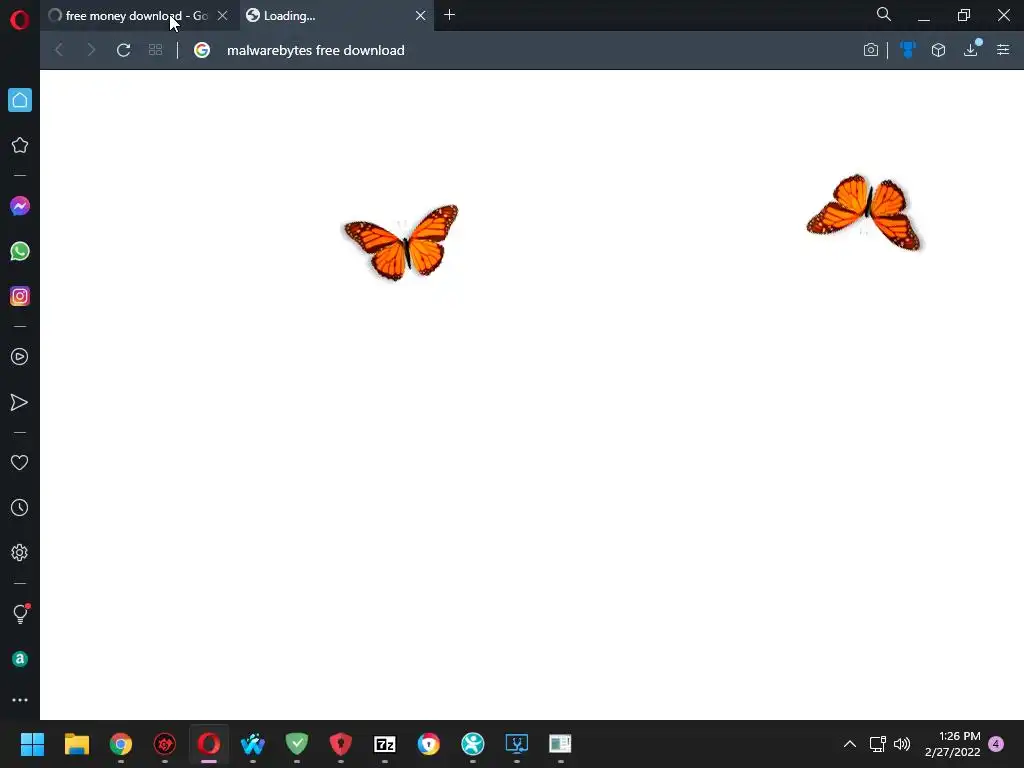Switch to the 'Loading...' tab

tap(336, 16)
